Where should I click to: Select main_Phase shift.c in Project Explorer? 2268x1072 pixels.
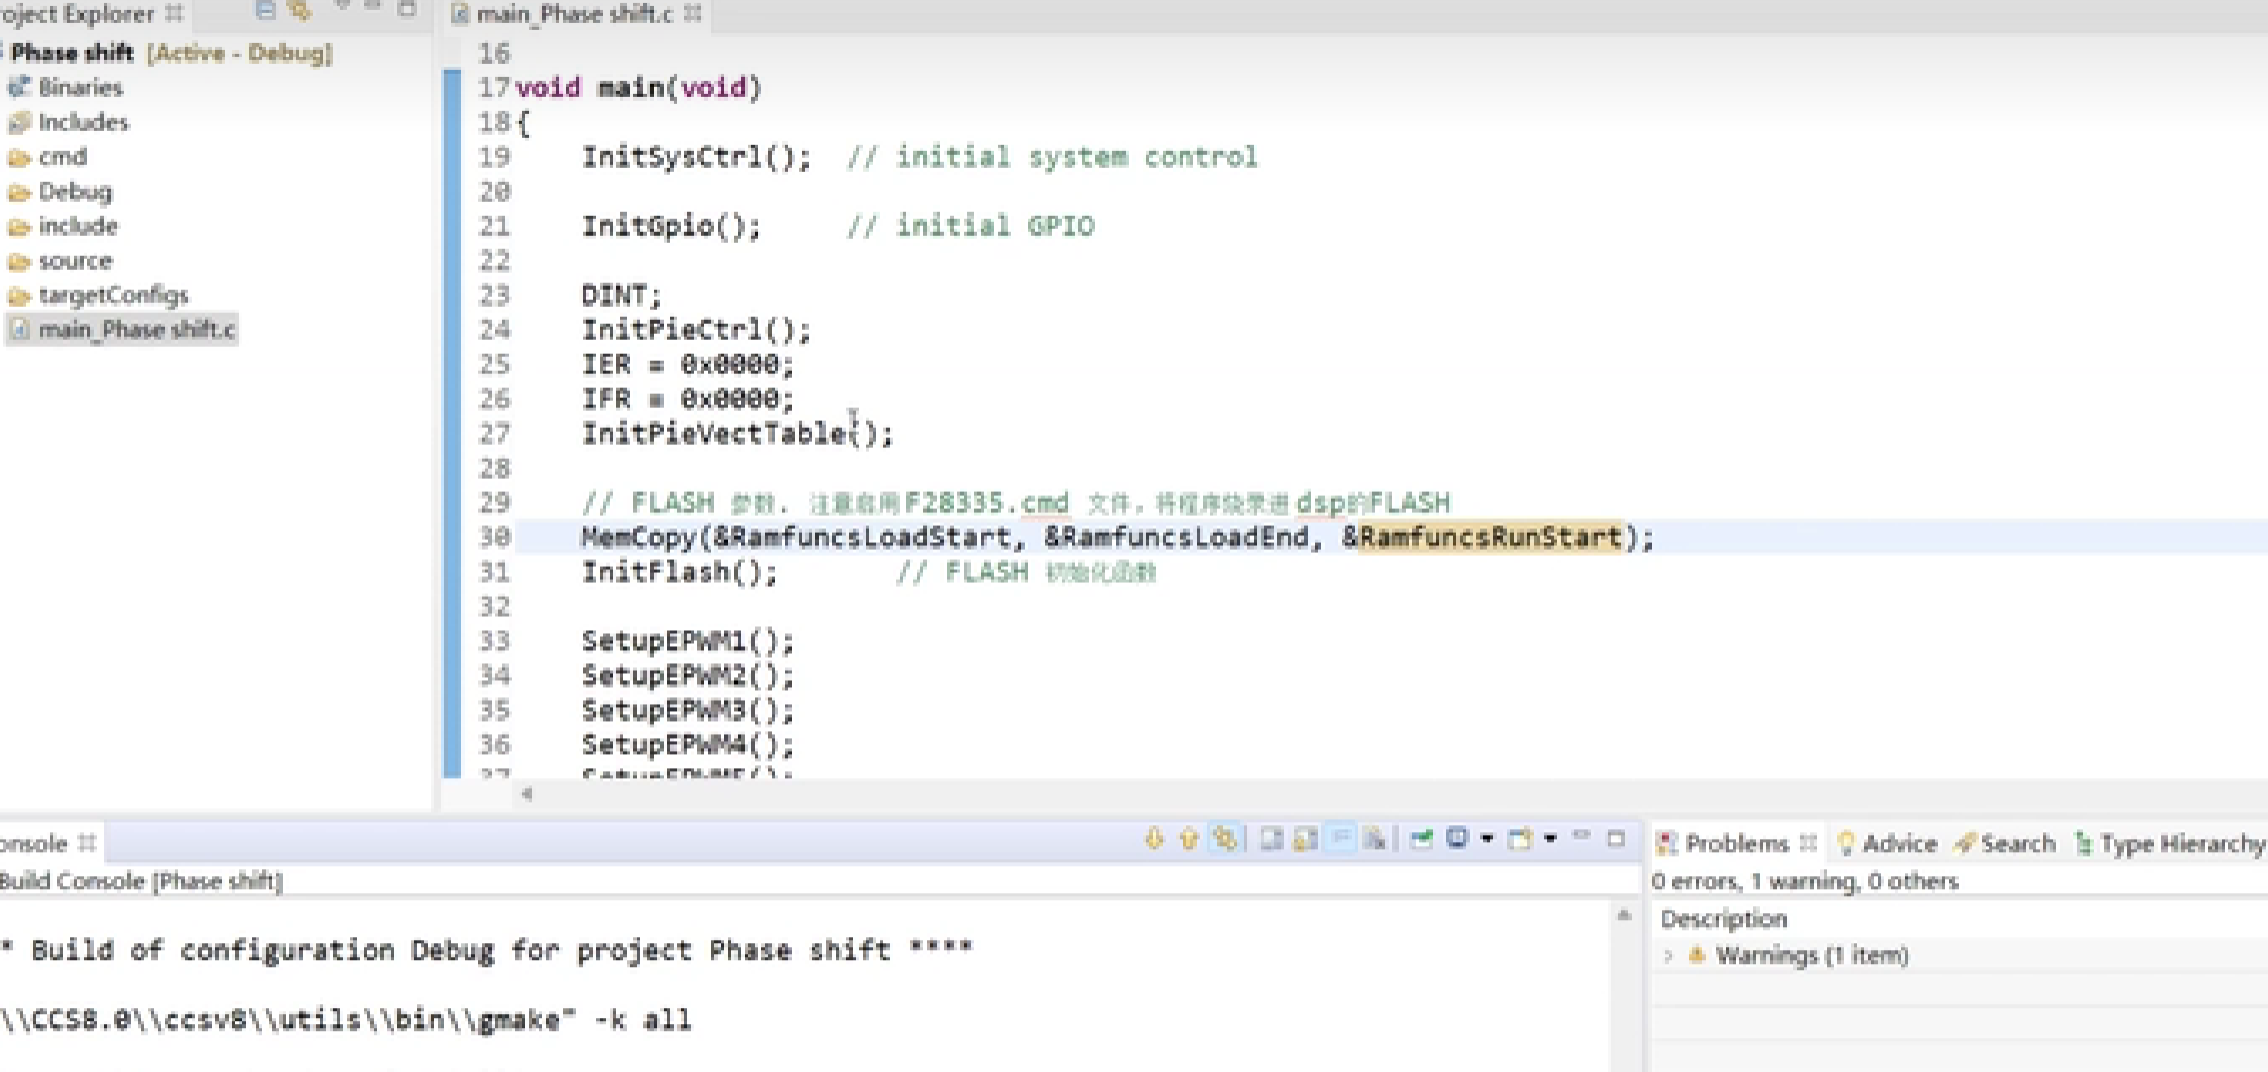pyautogui.click(x=122, y=330)
